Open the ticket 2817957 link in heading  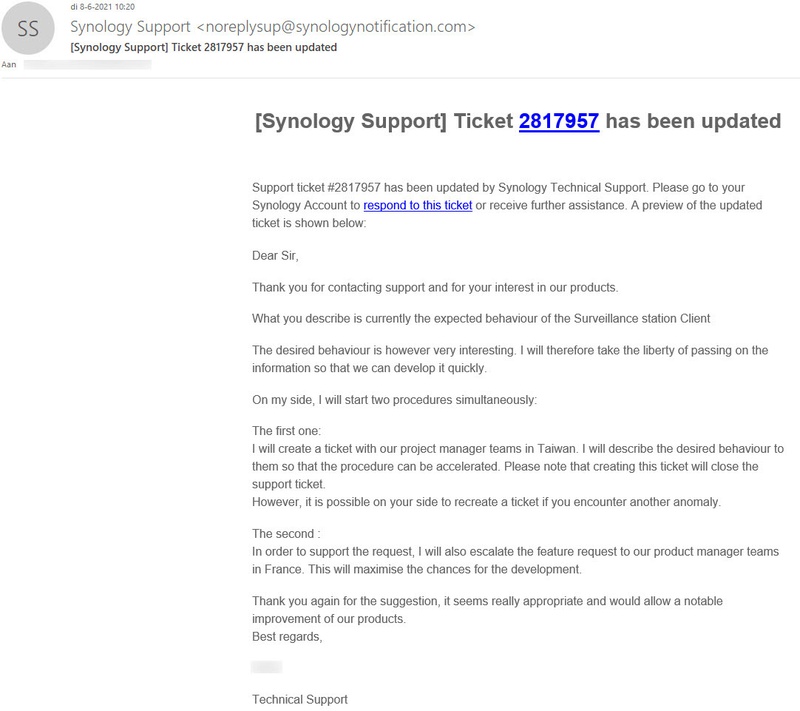(x=558, y=122)
